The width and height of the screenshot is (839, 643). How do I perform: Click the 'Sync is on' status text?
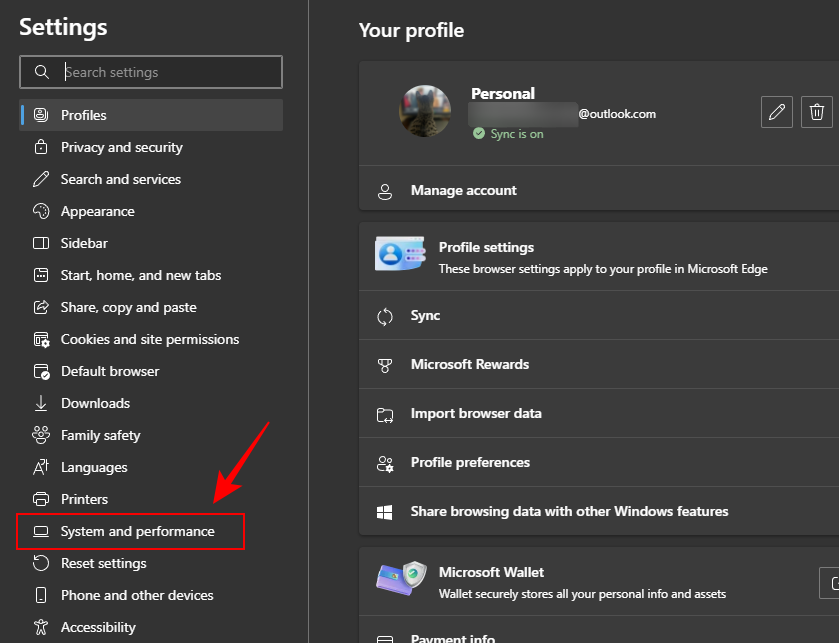pyautogui.click(x=517, y=134)
